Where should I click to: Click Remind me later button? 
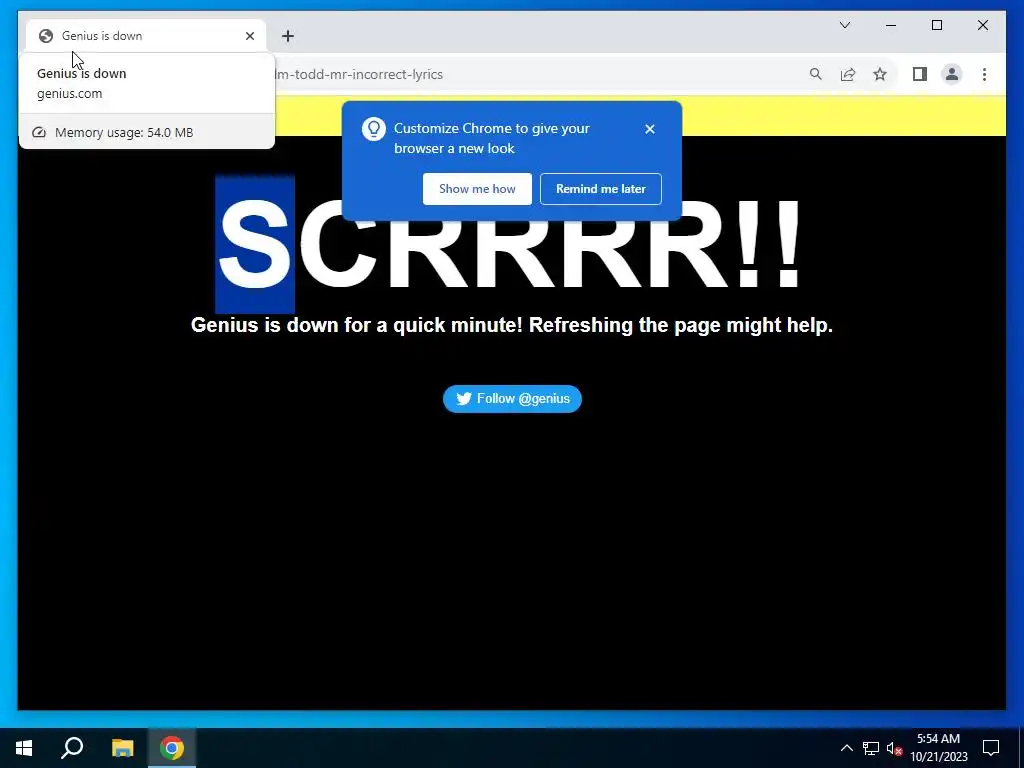click(x=600, y=189)
